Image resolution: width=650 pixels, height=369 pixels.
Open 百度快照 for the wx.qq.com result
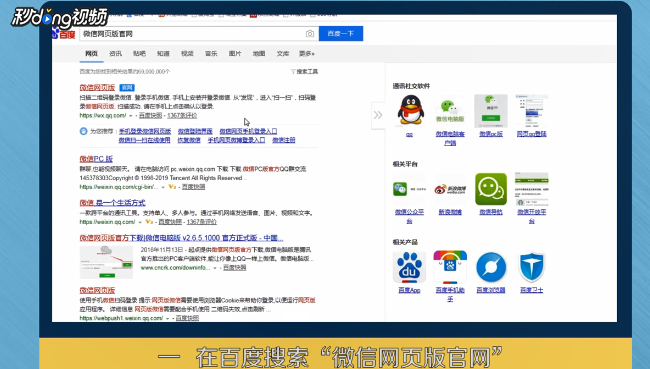tap(150, 116)
